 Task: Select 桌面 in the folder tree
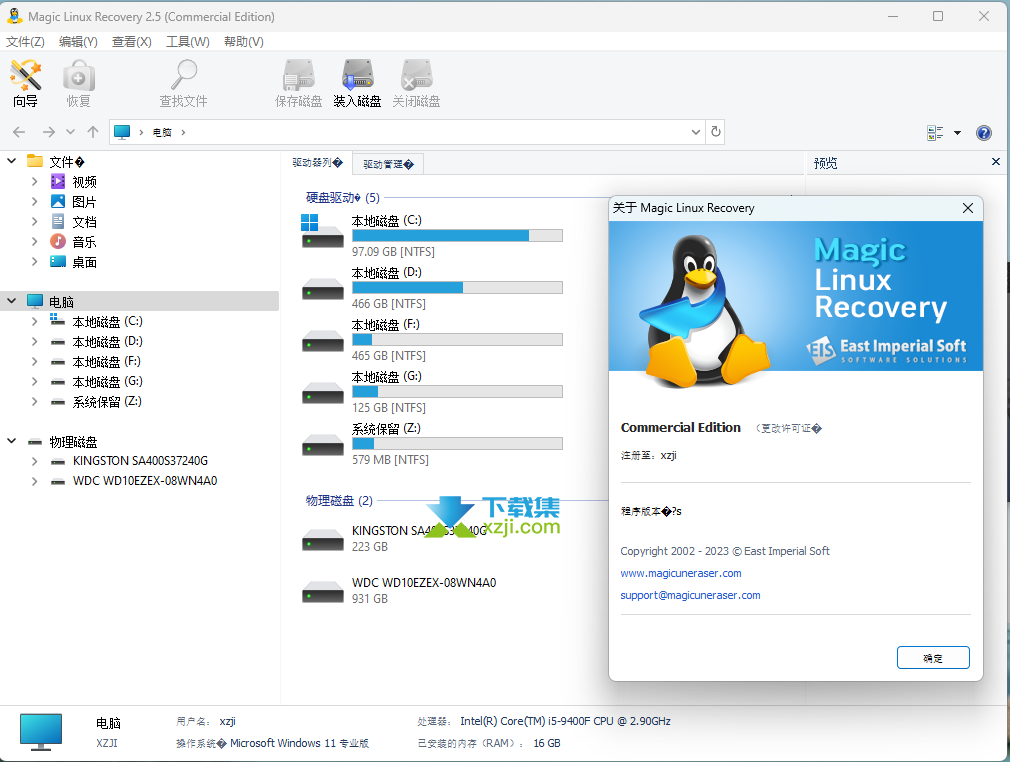(x=84, y=262)
